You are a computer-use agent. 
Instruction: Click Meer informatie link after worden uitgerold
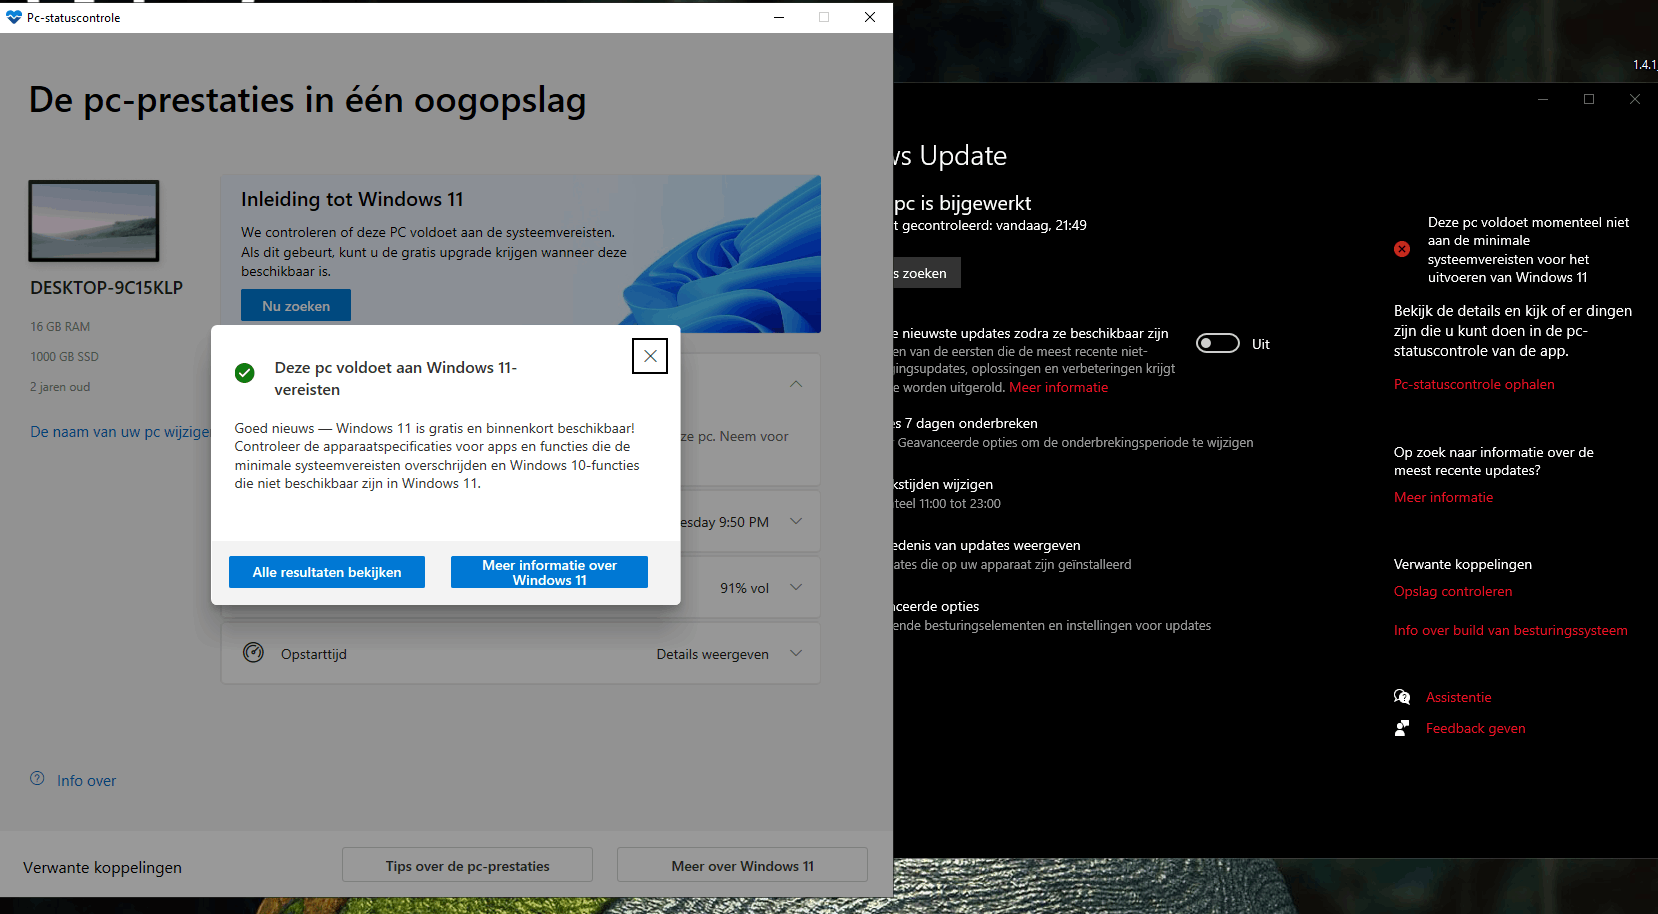[1058, 387]
